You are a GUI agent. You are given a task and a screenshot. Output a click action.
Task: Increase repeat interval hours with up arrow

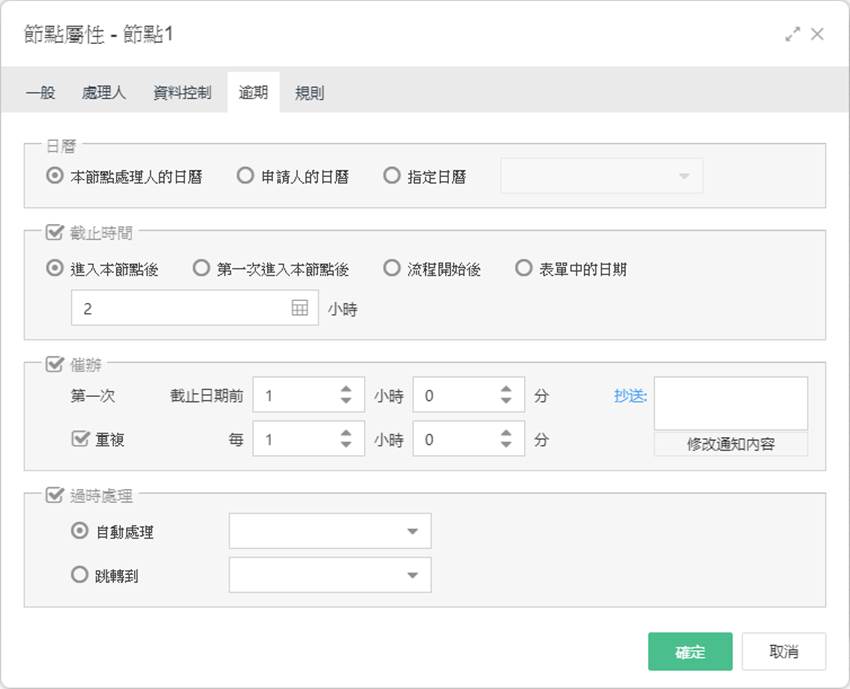pyautogui.click(x=346, y=433)
